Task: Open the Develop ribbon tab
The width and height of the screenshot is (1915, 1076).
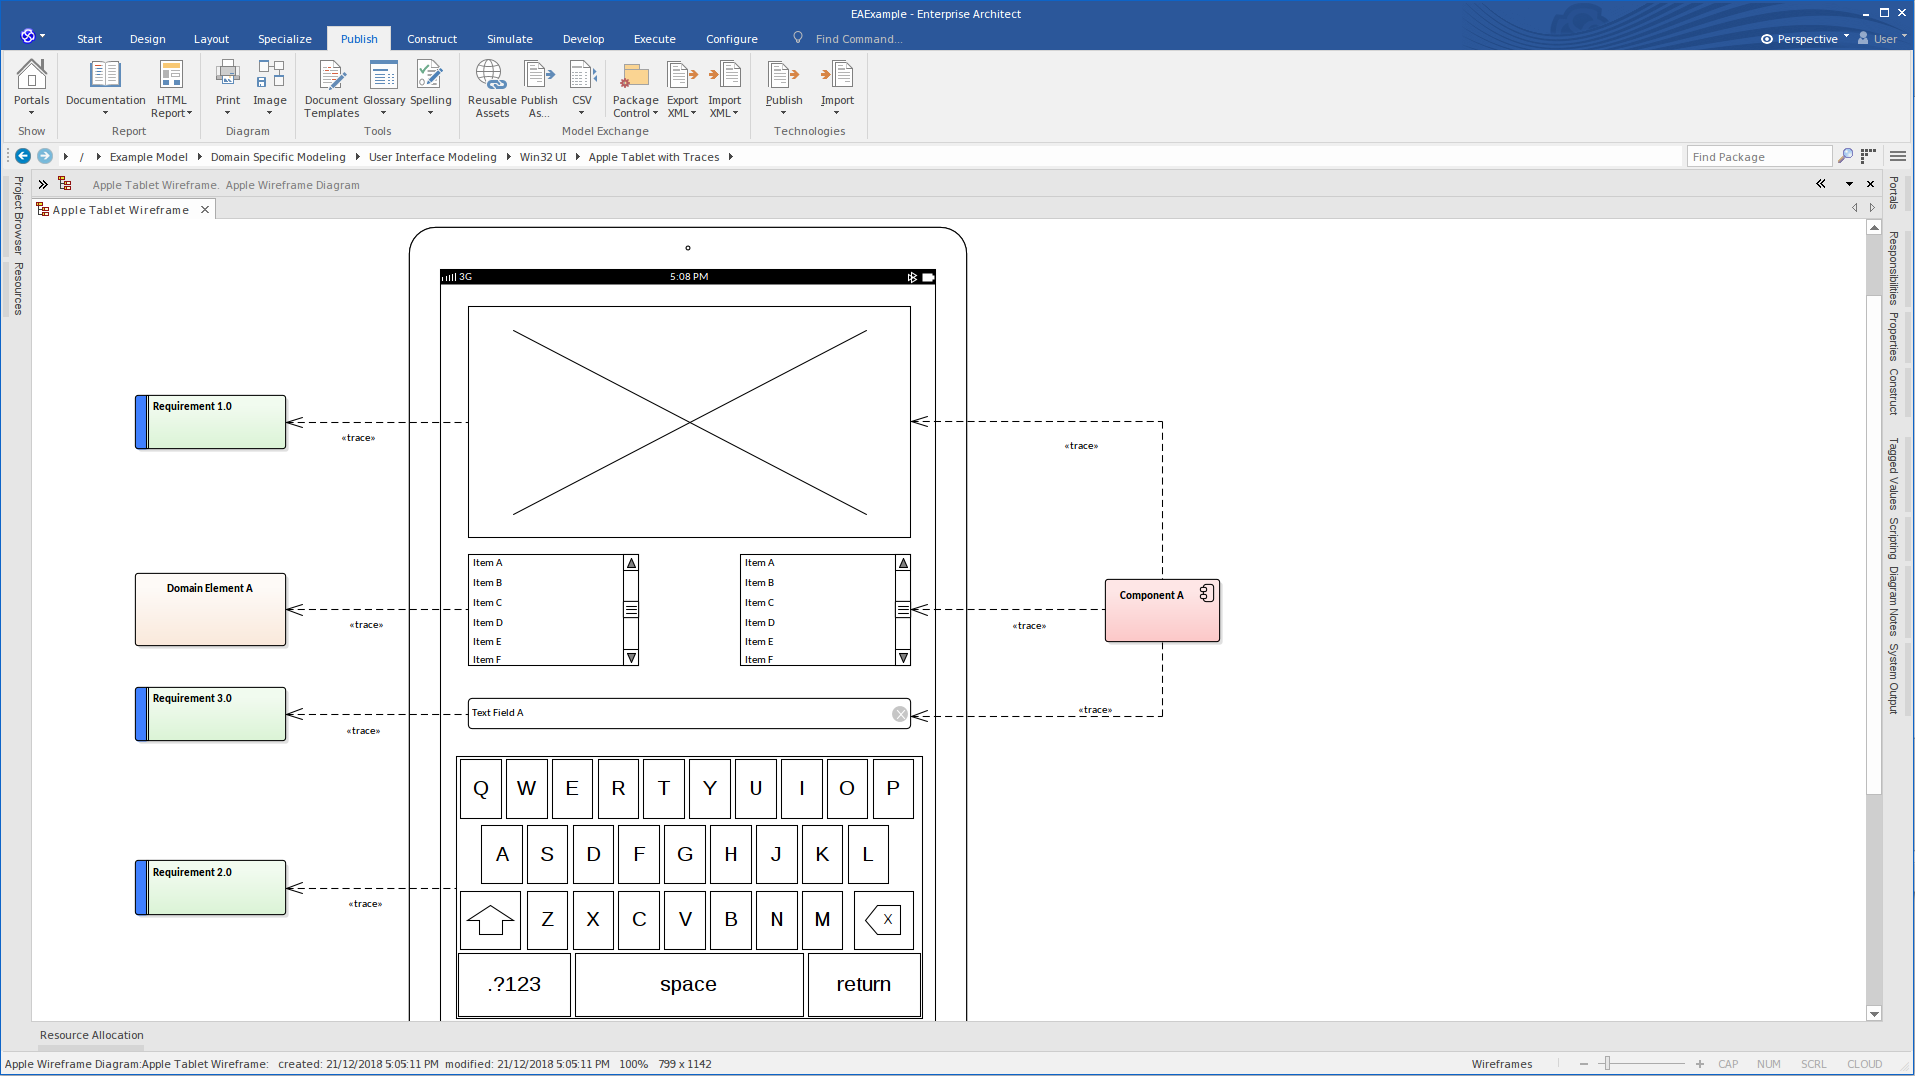Action: pos(583,39)
